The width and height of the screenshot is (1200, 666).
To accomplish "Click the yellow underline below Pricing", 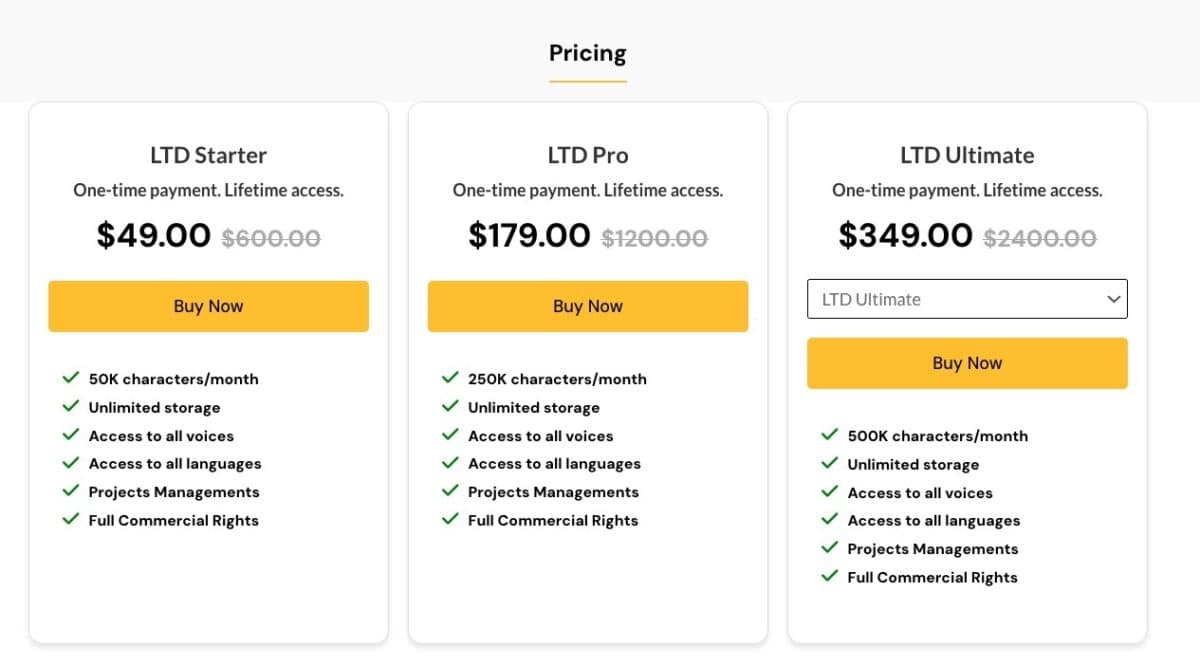I will (x=587, y=78).
